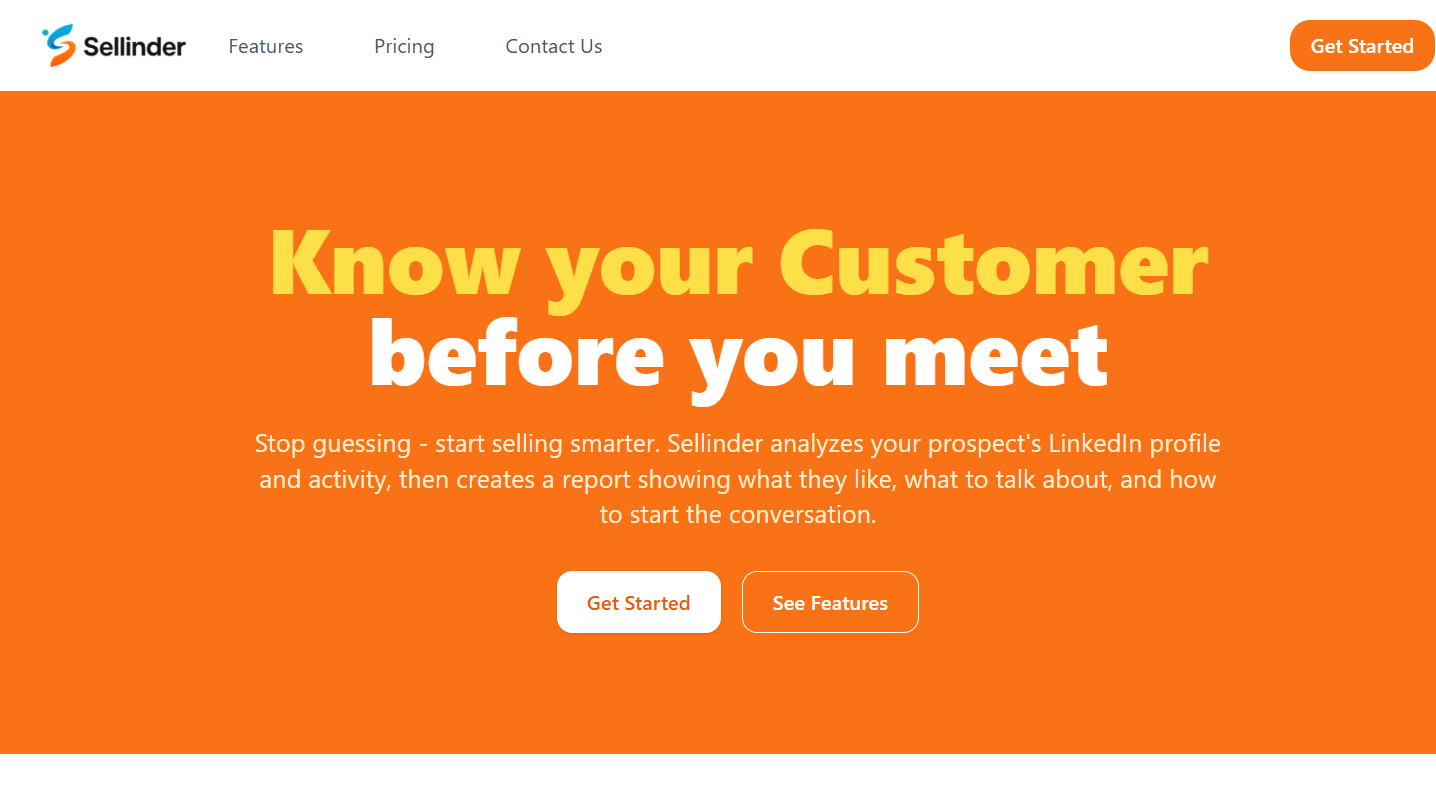
Task: Select the orange 'S' brand mark
Action: click(58, 45)
